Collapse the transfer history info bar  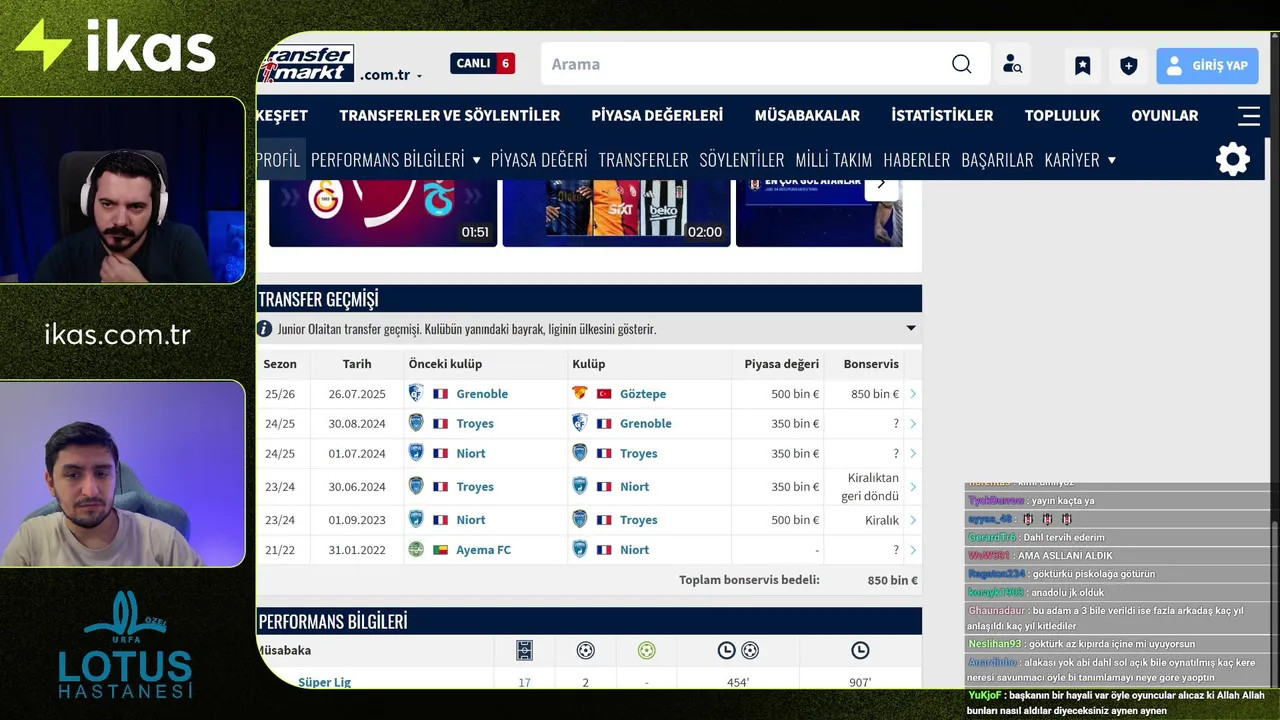click(x=911, y=328)
